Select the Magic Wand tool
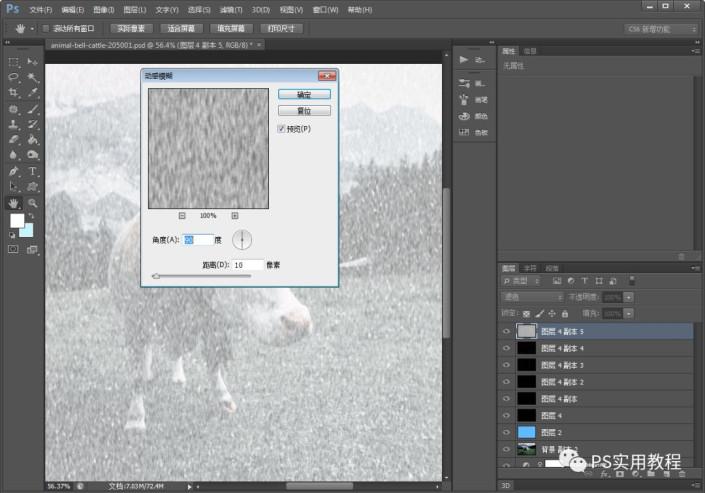 click(32, 77)
